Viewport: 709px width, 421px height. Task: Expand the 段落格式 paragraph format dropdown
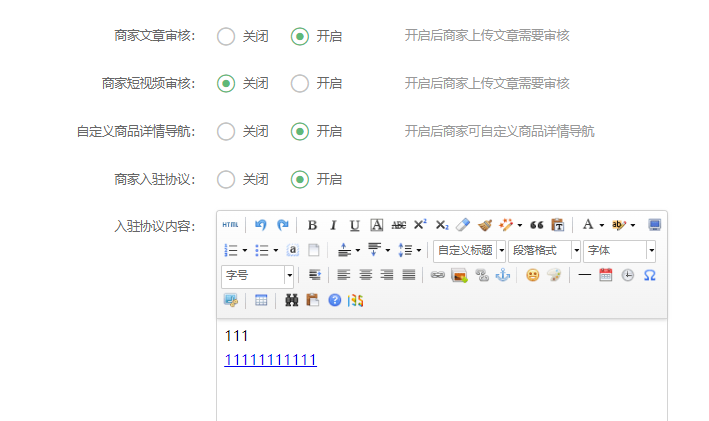(x=545, y=250)
